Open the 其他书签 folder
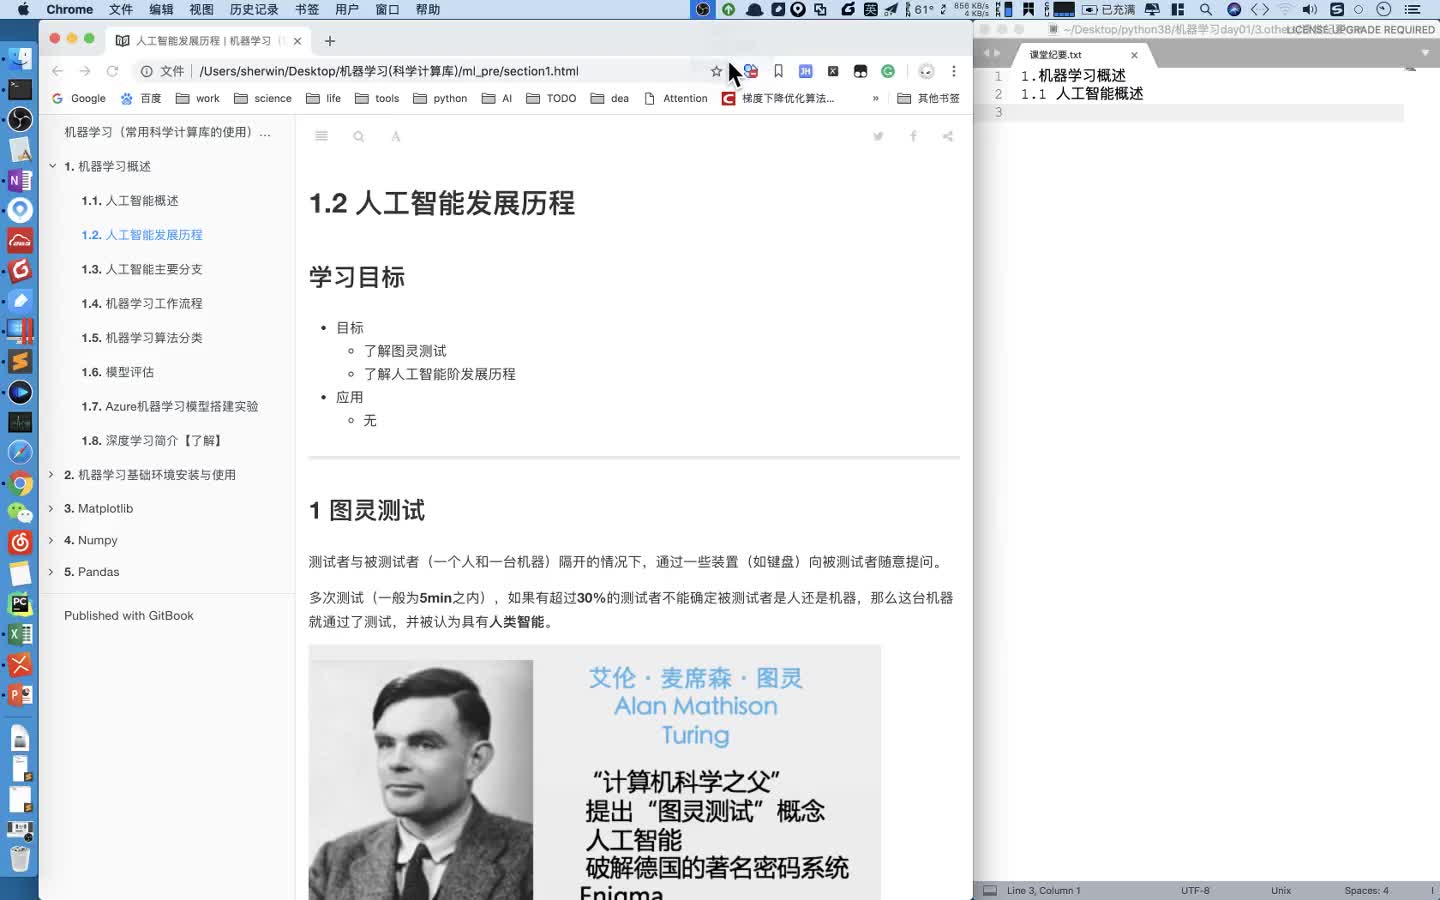Screen dimensions: 1440x900 pos(929,98)
